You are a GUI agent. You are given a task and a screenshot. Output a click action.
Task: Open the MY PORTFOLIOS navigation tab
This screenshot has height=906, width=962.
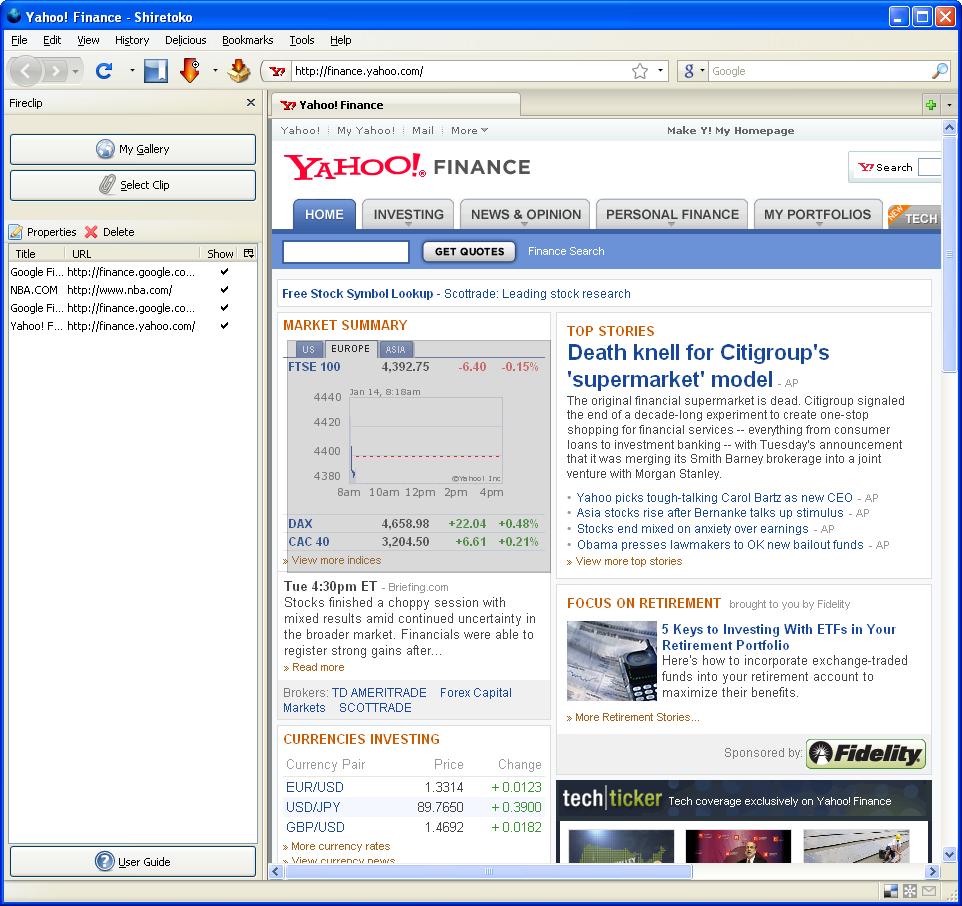point(818,214)
